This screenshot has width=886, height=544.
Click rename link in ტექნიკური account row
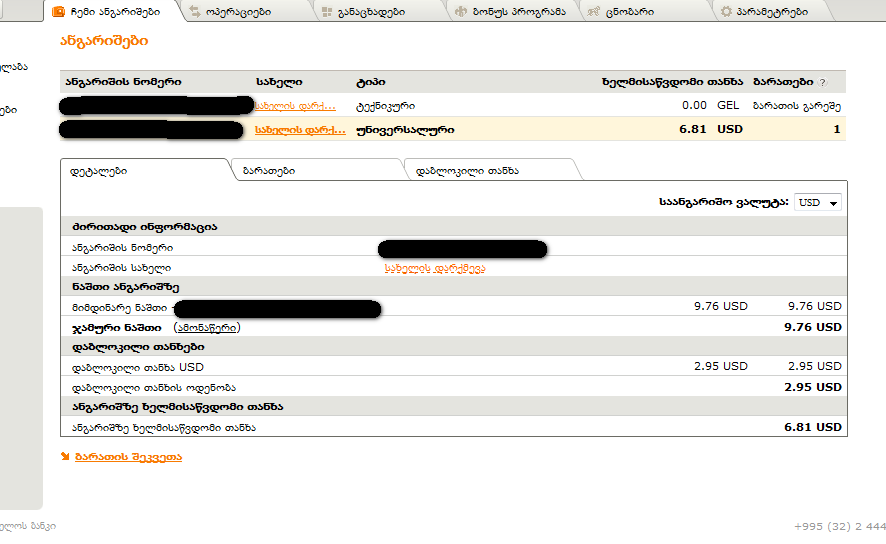295,106
